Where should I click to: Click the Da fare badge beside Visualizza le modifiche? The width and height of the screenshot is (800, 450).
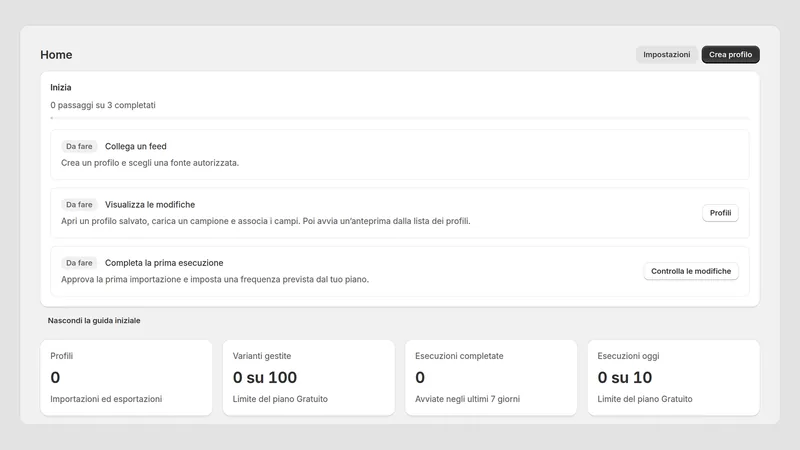(79, 205)
